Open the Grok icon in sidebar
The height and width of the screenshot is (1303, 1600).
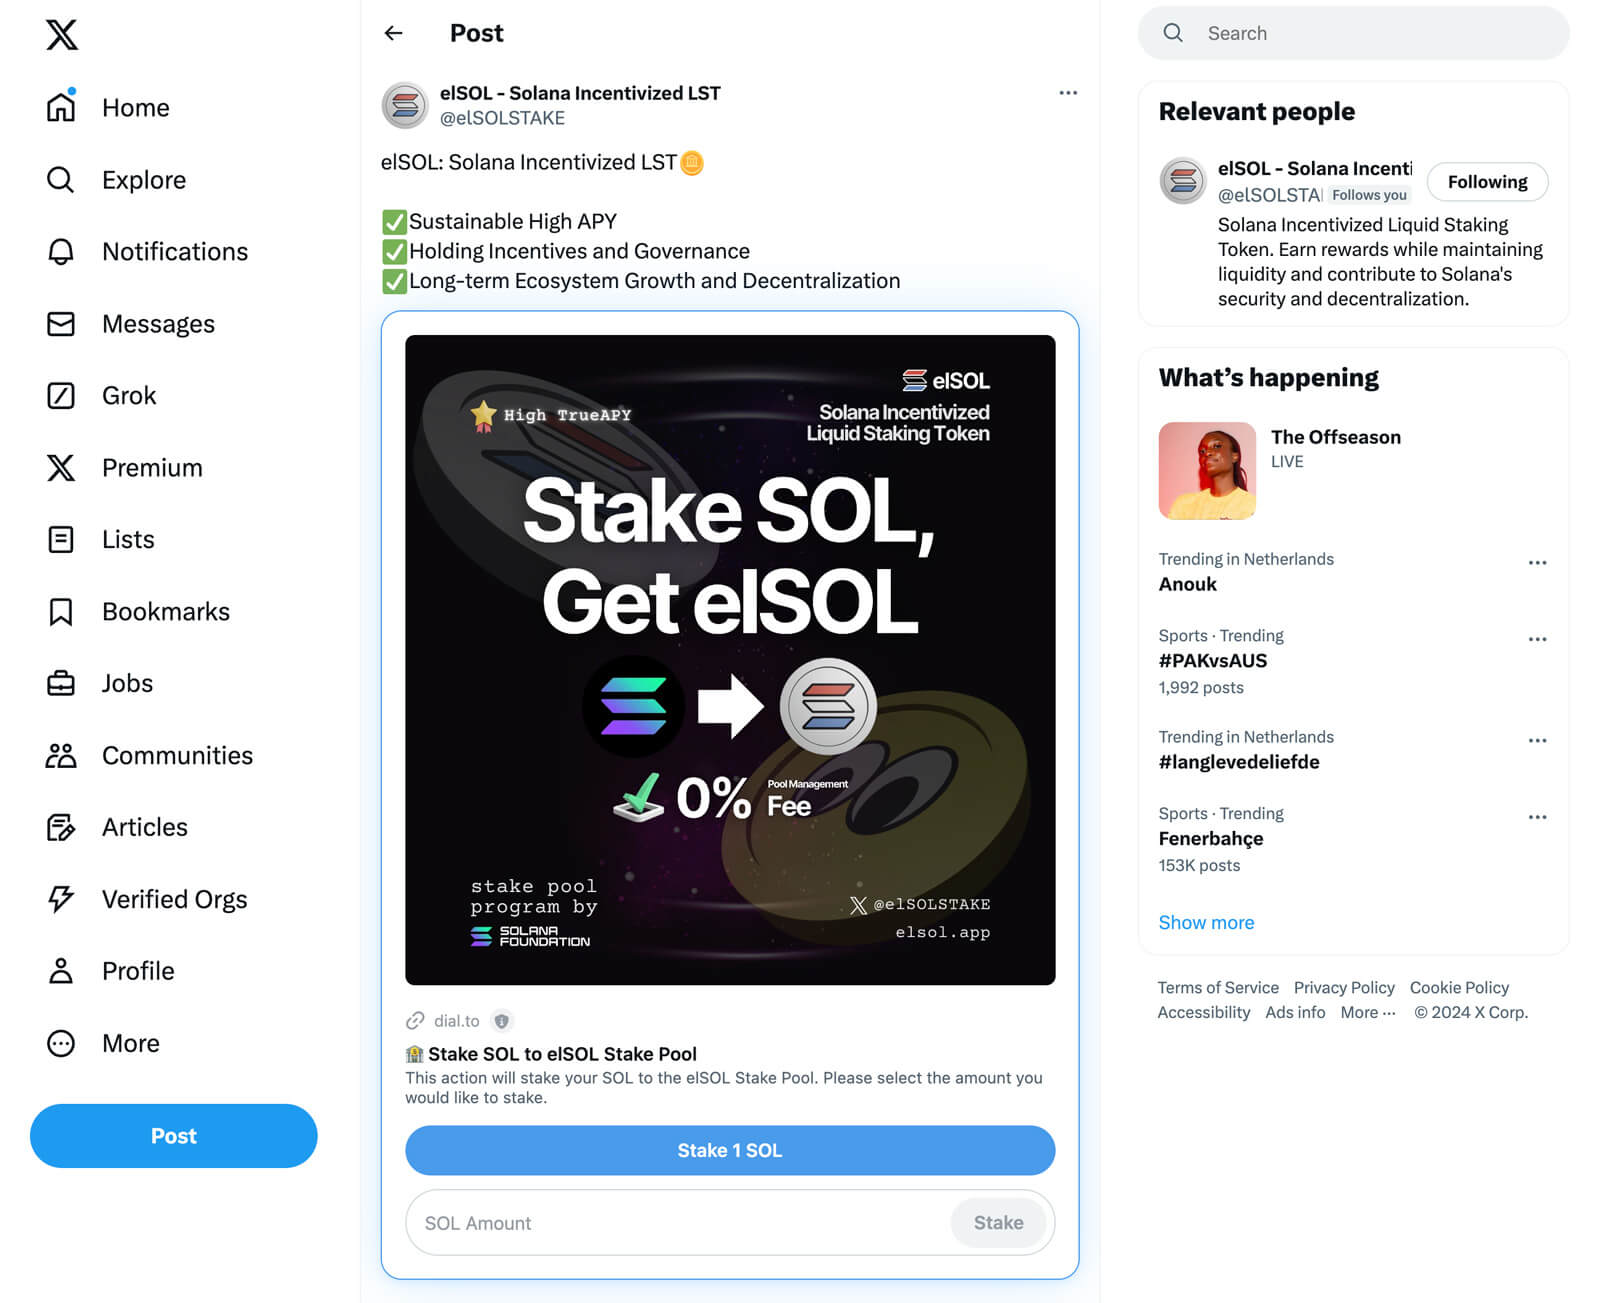coord(61,396)
